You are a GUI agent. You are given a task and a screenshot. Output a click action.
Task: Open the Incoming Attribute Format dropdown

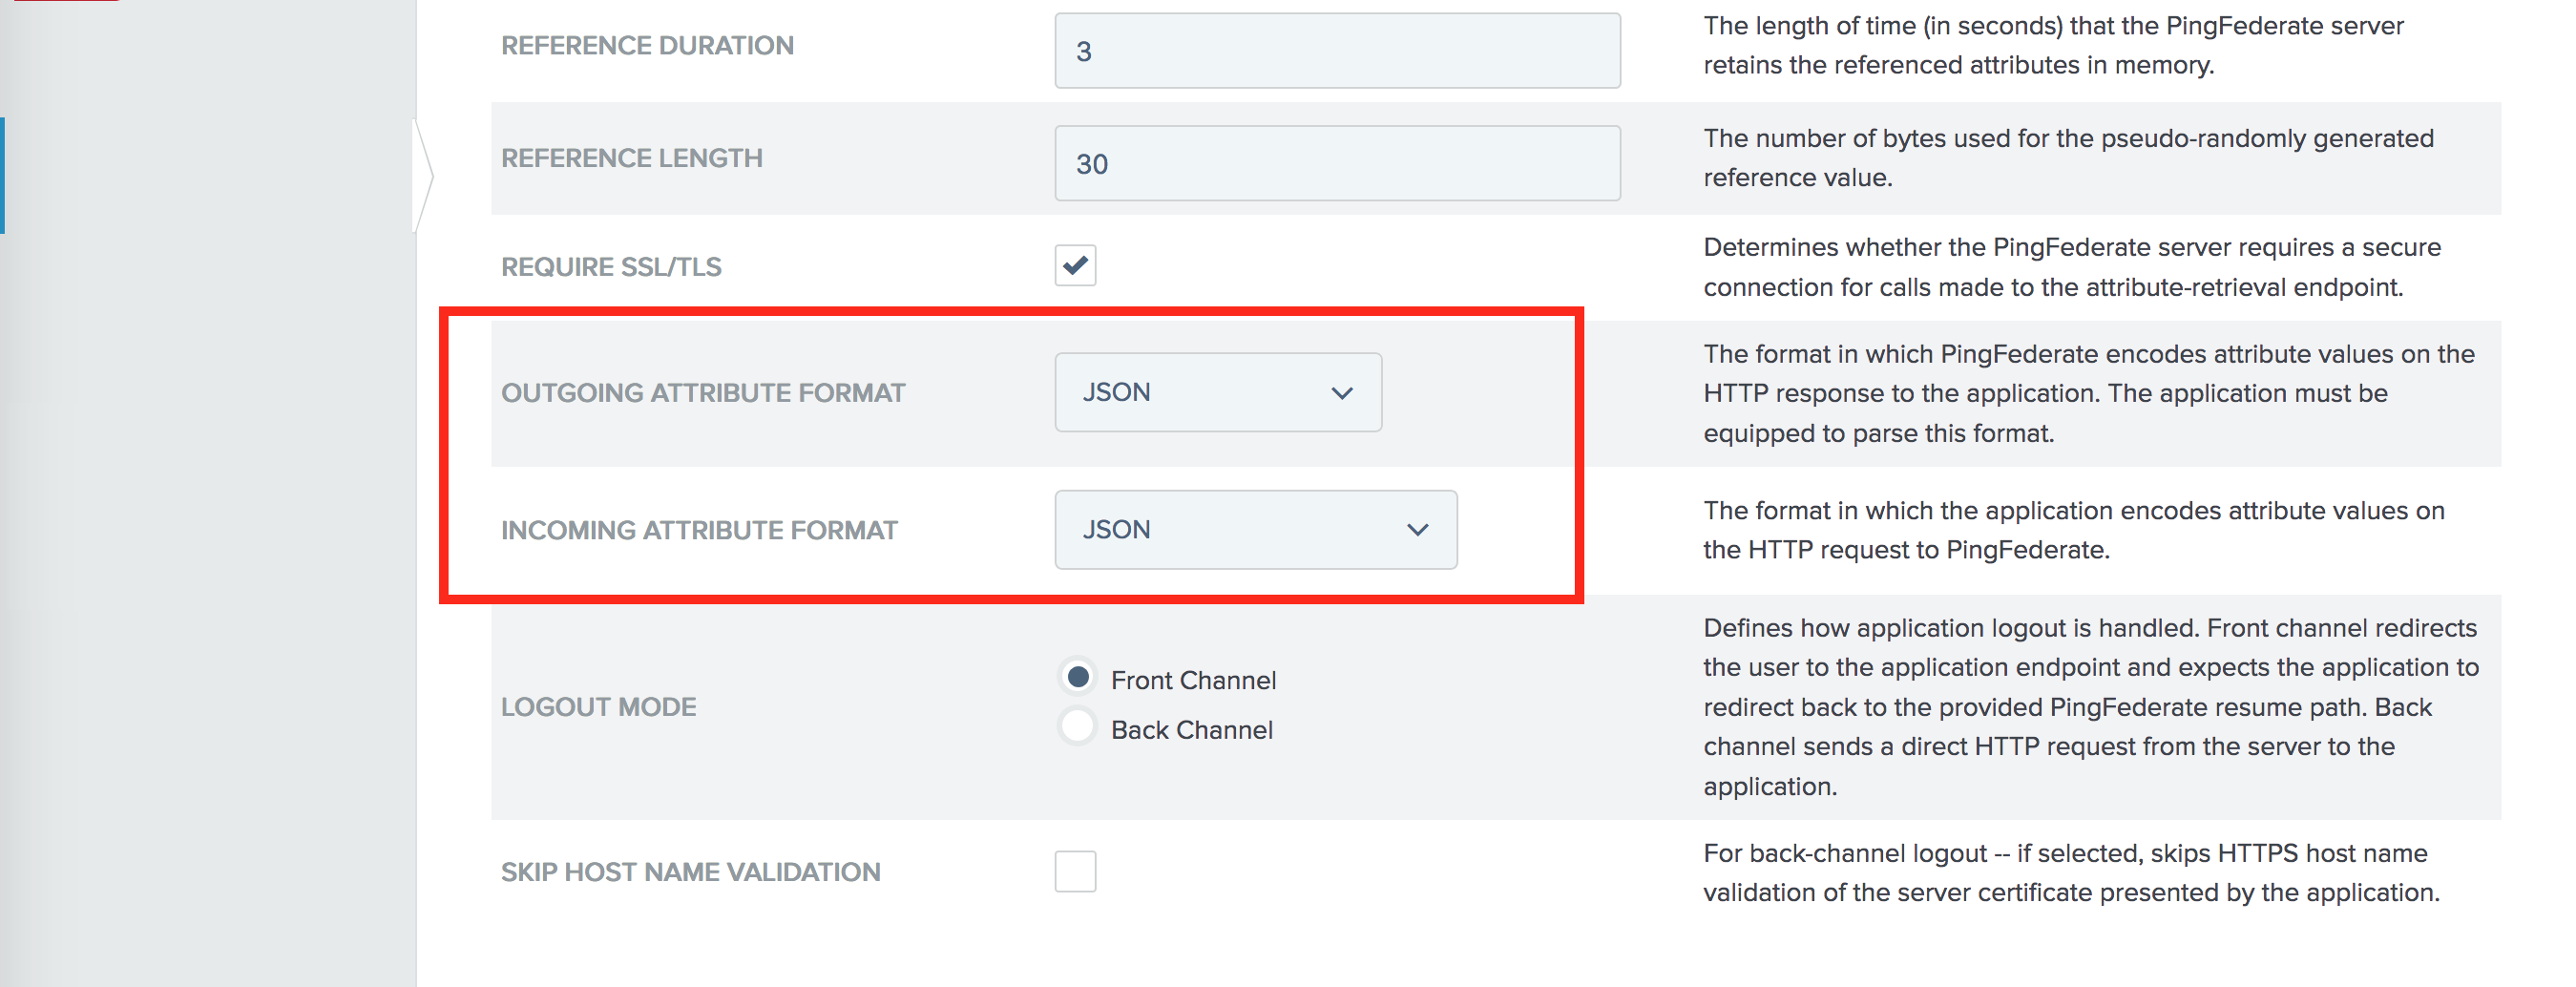pos(1255,529)
